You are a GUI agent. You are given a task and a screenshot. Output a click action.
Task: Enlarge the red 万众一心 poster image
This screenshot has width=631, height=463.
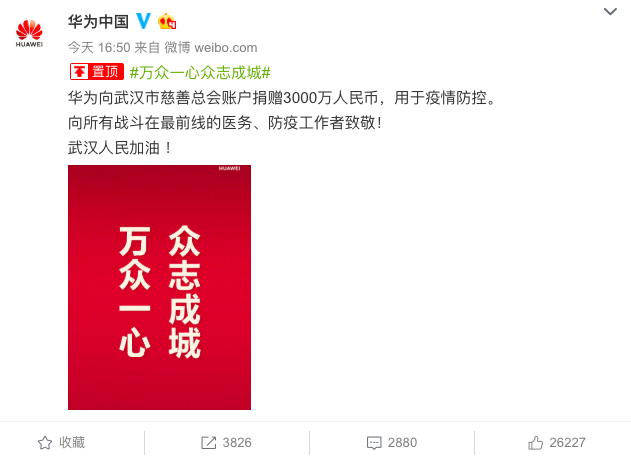point(159,287)
